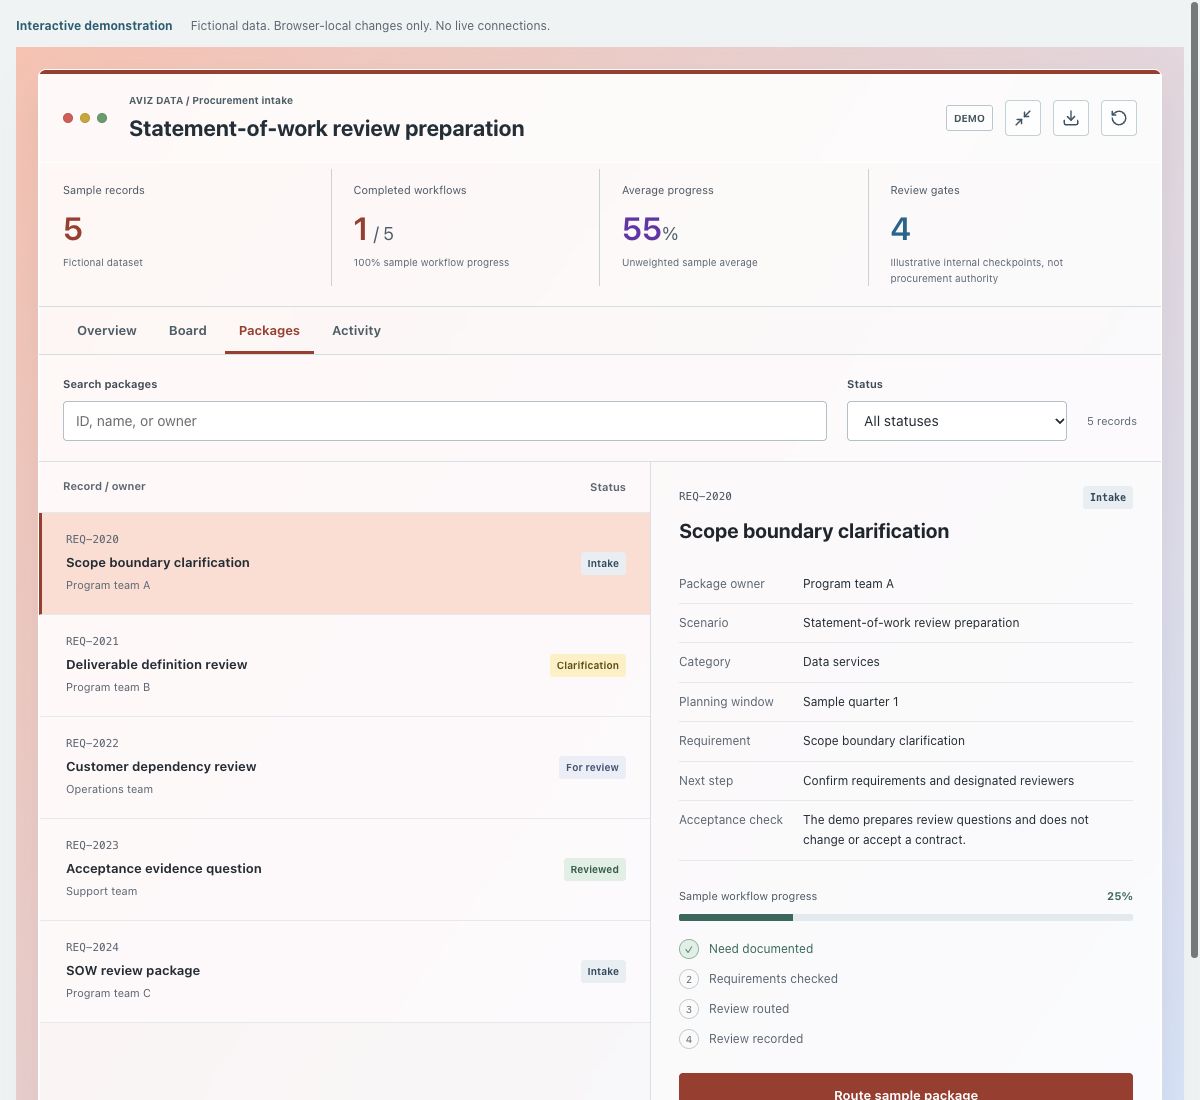Select the REQ-2022 Customer dependency review row
The image size is (1200, 1100).
click(x=345, y=768)
